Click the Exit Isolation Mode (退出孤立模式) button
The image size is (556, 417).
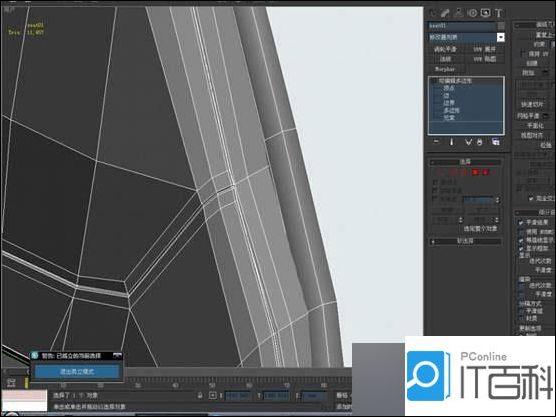click(x=77, y=372)
